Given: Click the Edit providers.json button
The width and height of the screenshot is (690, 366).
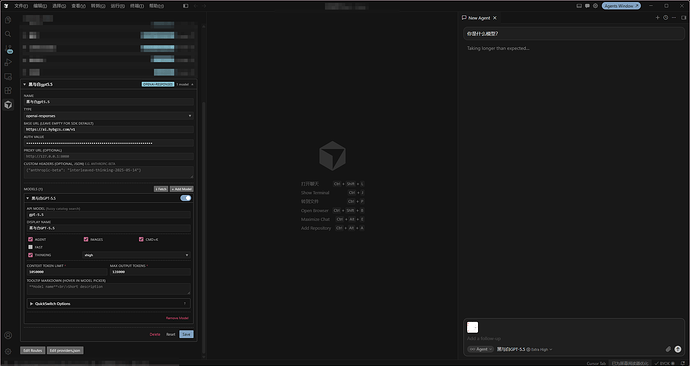Looking at the screenshot, I should coord(65,351).
